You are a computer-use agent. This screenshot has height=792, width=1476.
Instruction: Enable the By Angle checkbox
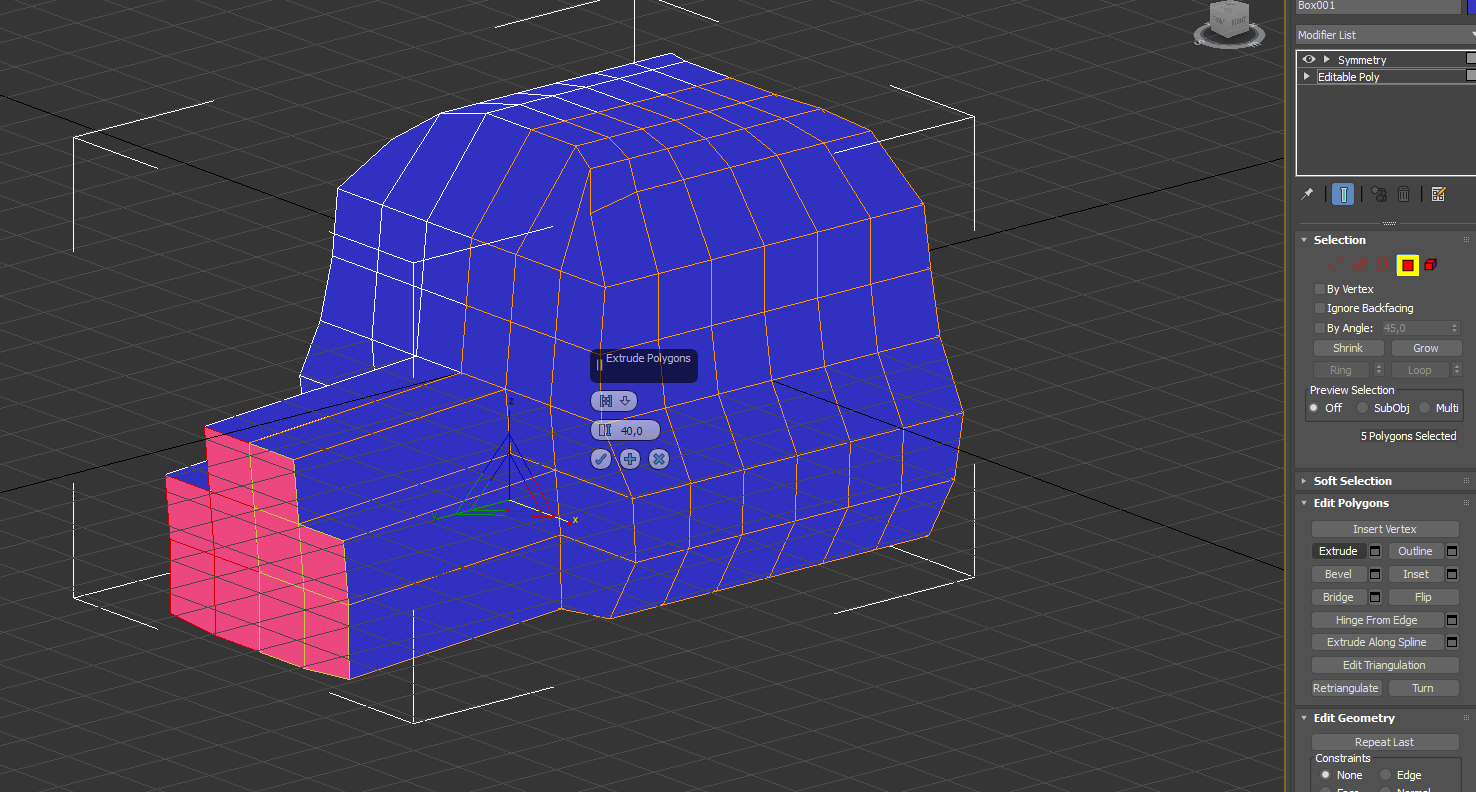tap(1319, 328)
